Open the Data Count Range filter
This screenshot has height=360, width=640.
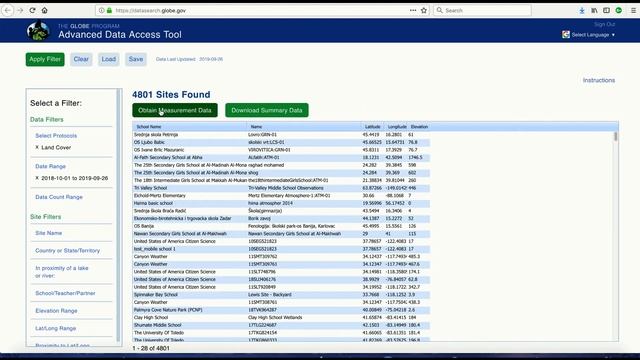click(x=59, y=197)
